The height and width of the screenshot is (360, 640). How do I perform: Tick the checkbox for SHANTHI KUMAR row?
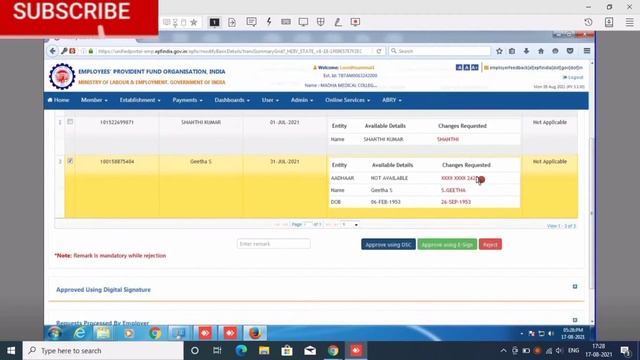[x=70, y=122]
